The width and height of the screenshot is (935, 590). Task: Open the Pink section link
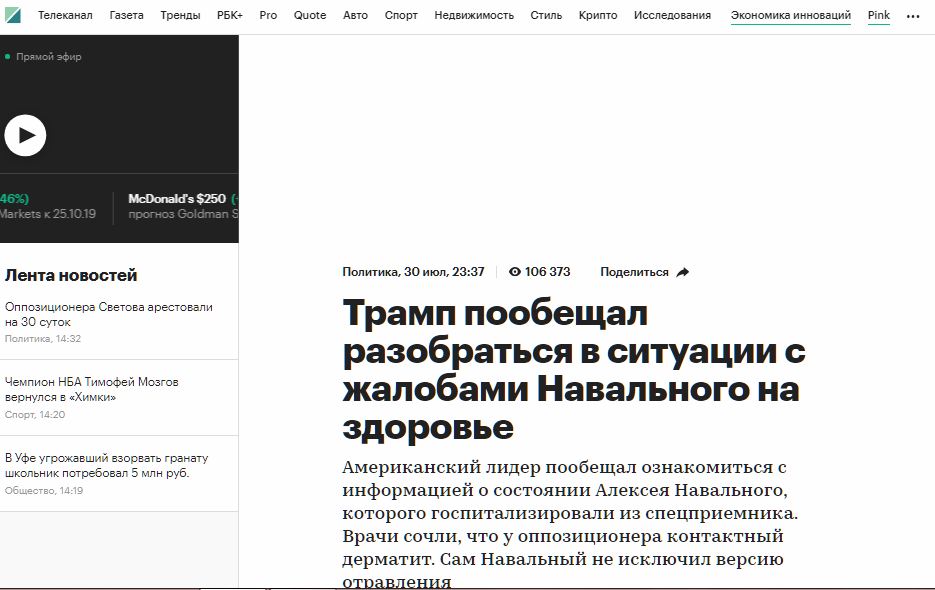pyautogui.click(x=878, y=16)
